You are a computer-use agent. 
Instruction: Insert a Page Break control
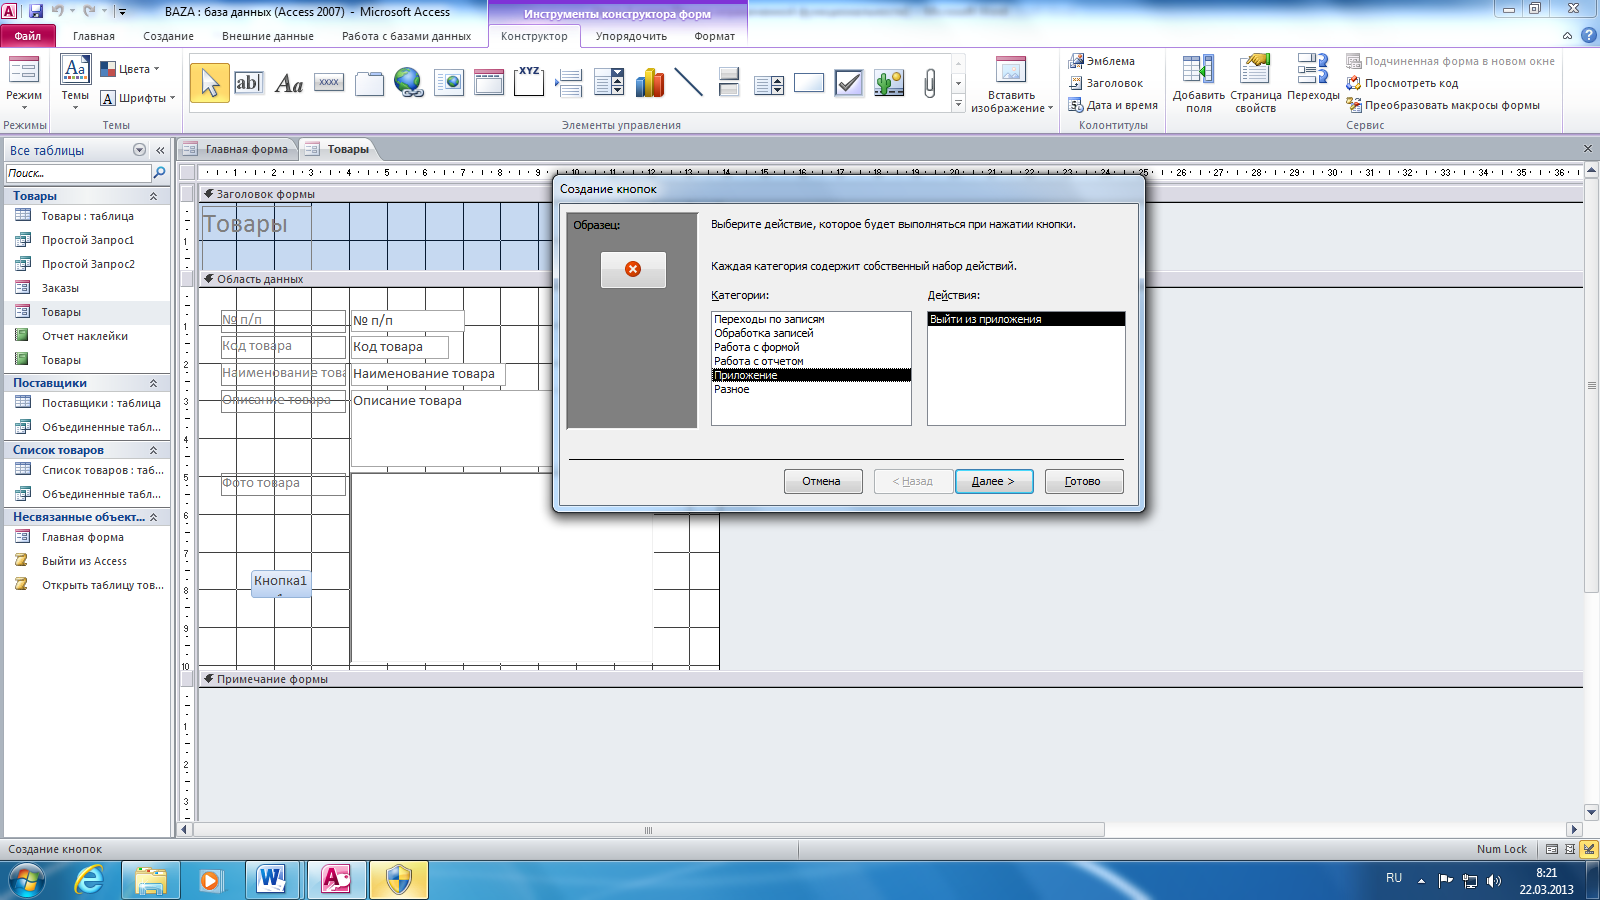click(569, 83)
